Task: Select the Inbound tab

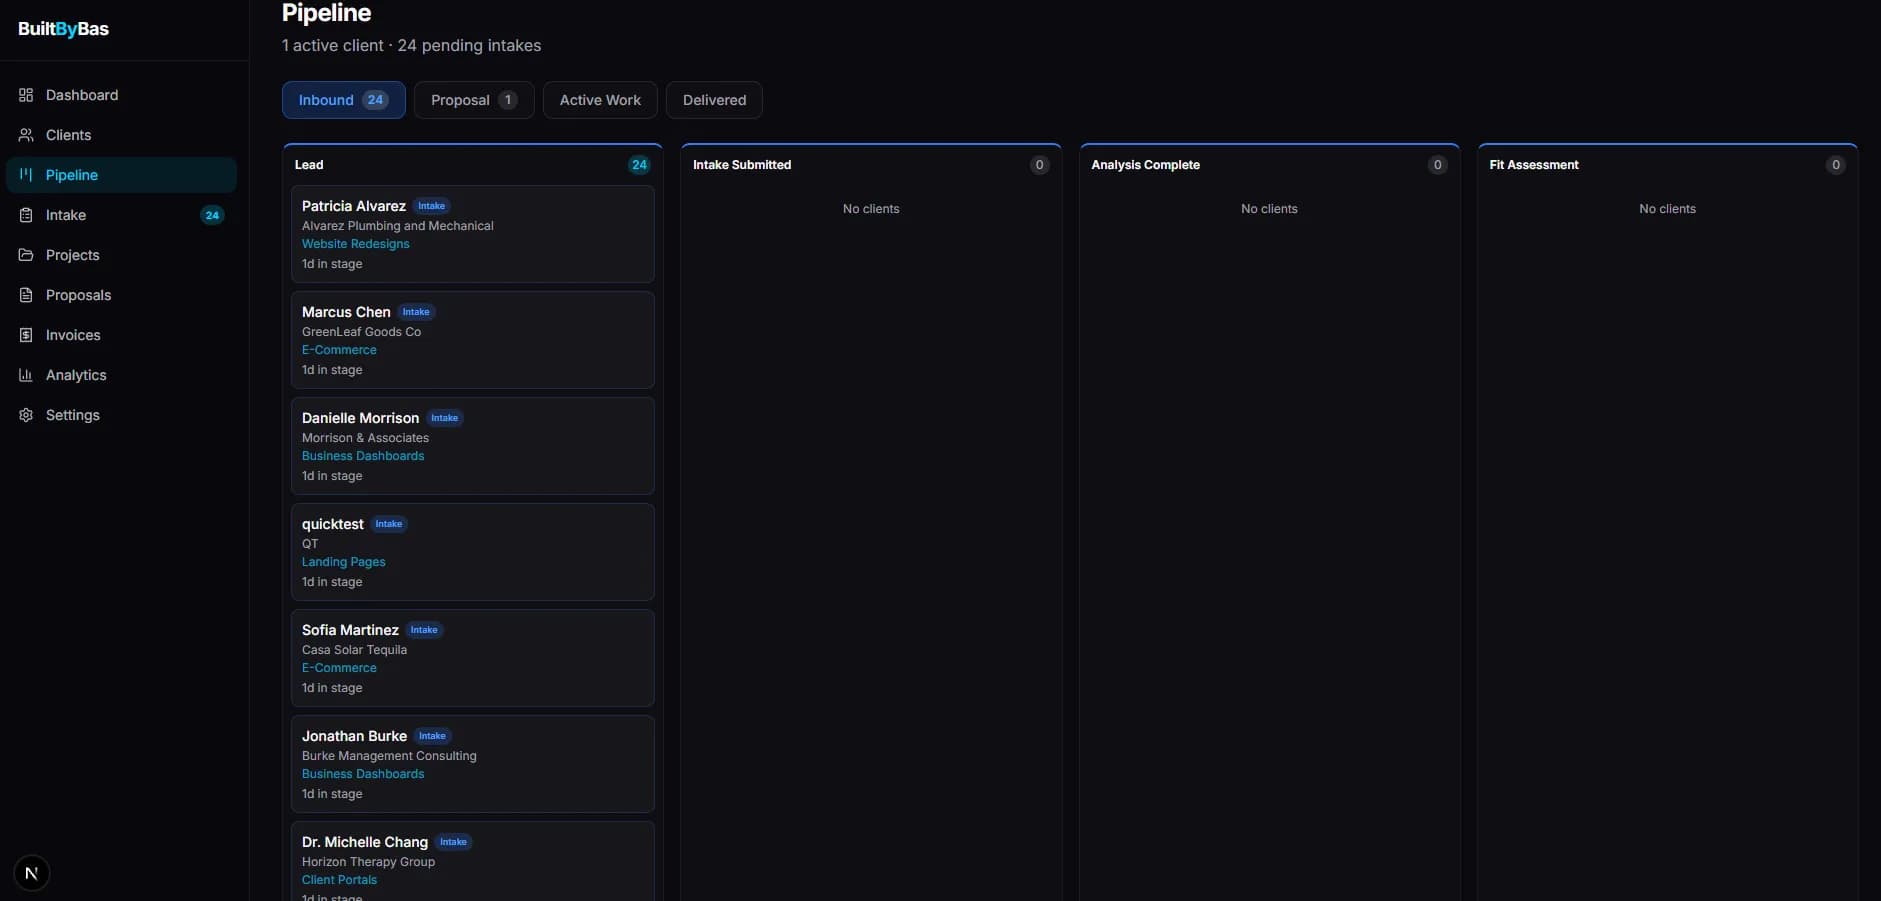Action: point(343,100)
